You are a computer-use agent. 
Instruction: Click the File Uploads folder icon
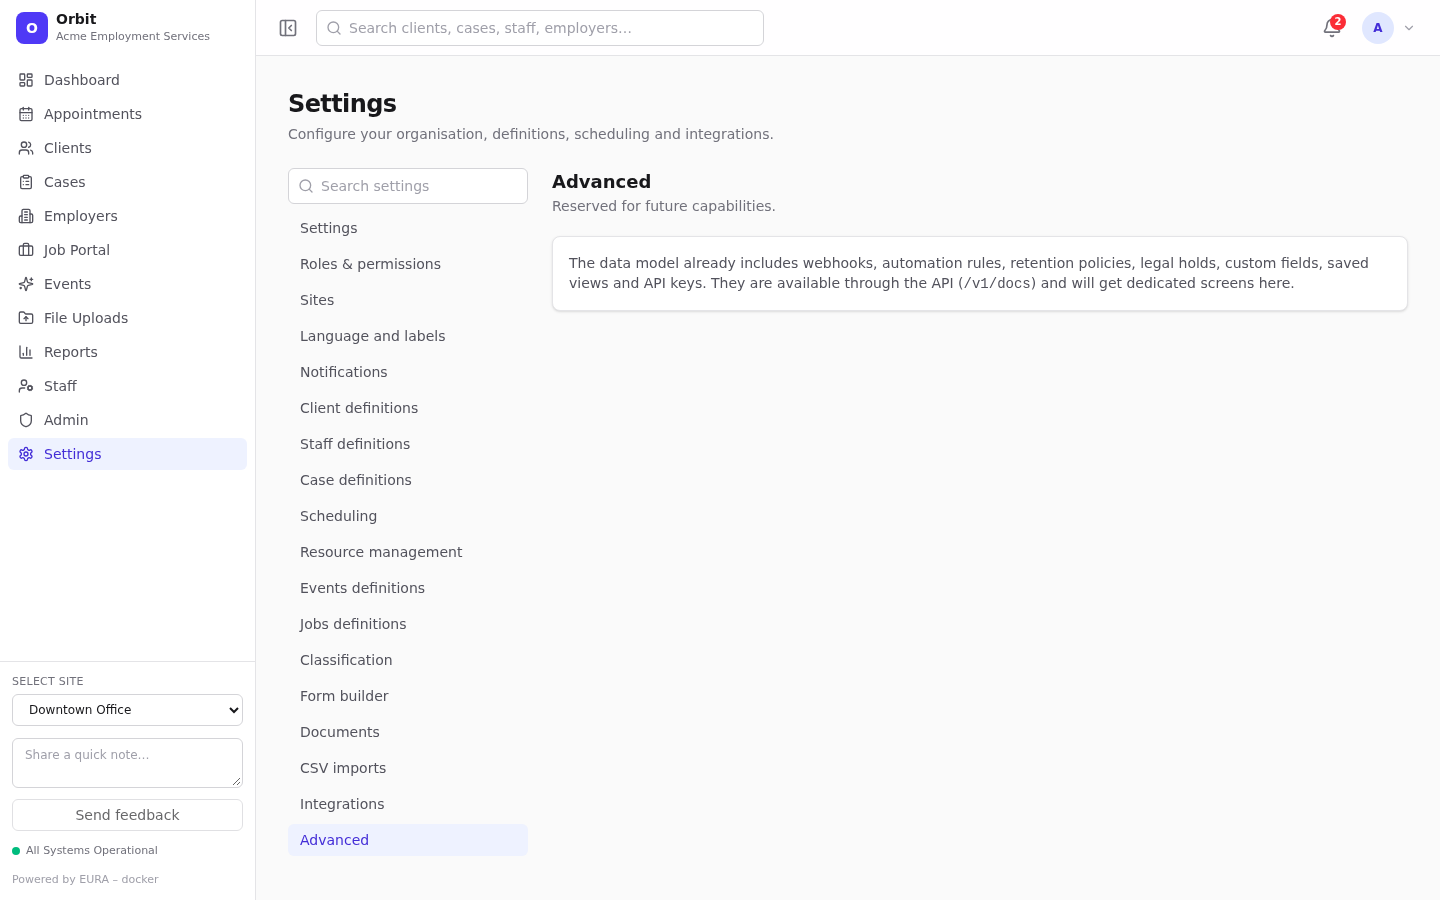point(26,318)
